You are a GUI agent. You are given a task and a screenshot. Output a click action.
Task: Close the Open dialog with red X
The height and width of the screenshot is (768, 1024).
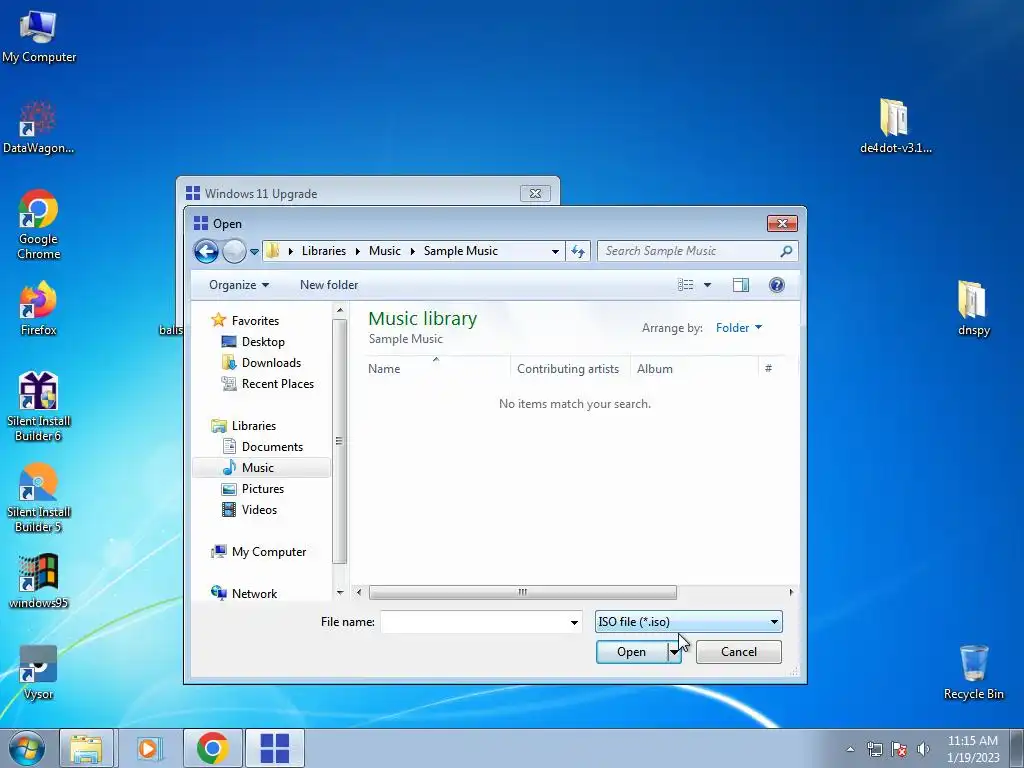(x=782, y=223)
